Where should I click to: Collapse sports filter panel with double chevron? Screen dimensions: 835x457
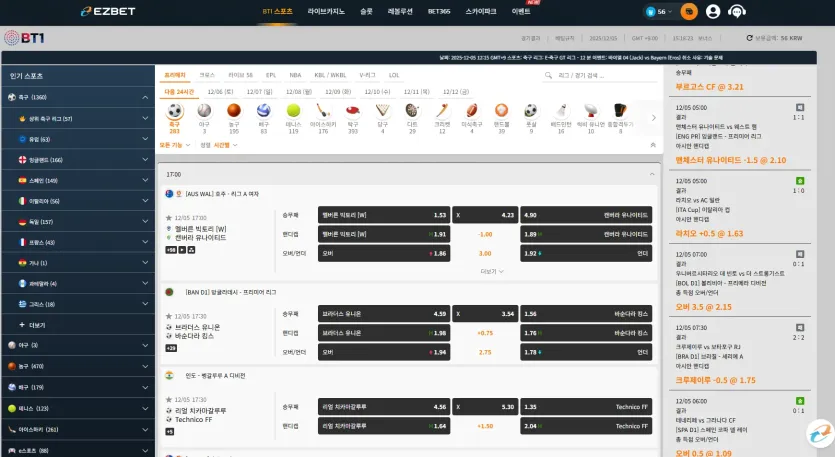click(653, 145)
